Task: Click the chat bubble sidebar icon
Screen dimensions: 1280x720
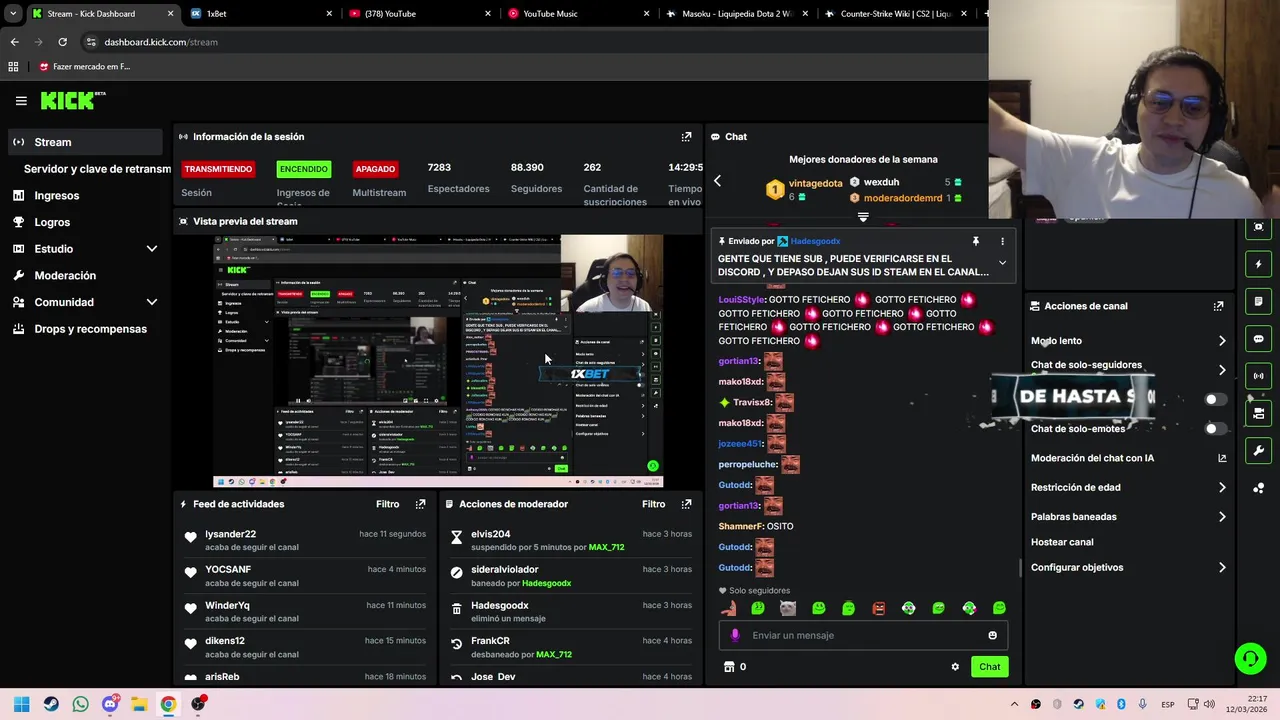Action: click(x=1258, y=339)
